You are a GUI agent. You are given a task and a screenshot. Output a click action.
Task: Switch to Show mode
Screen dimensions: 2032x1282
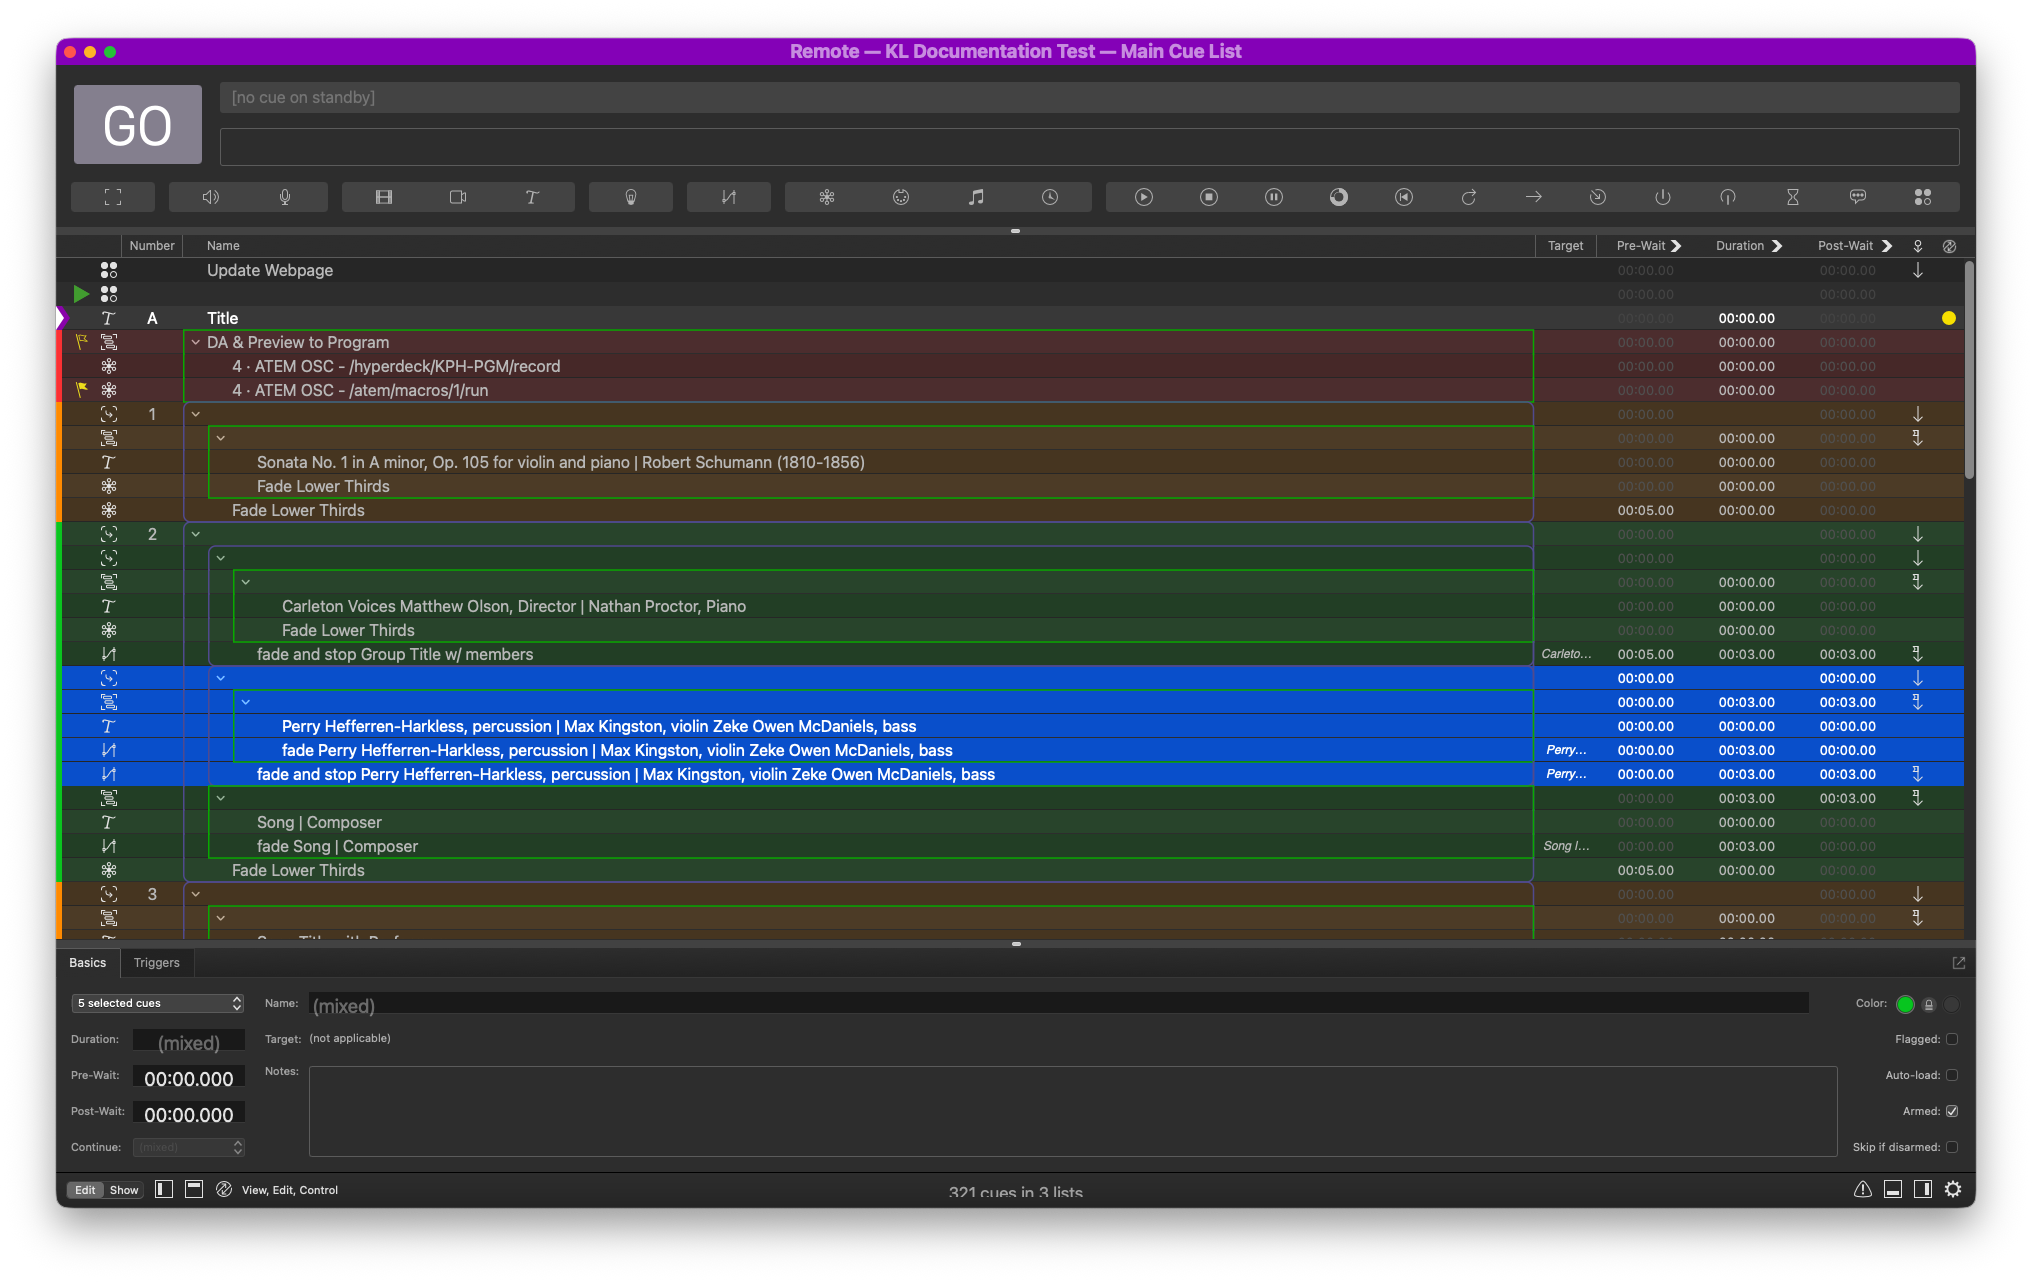124,1190
